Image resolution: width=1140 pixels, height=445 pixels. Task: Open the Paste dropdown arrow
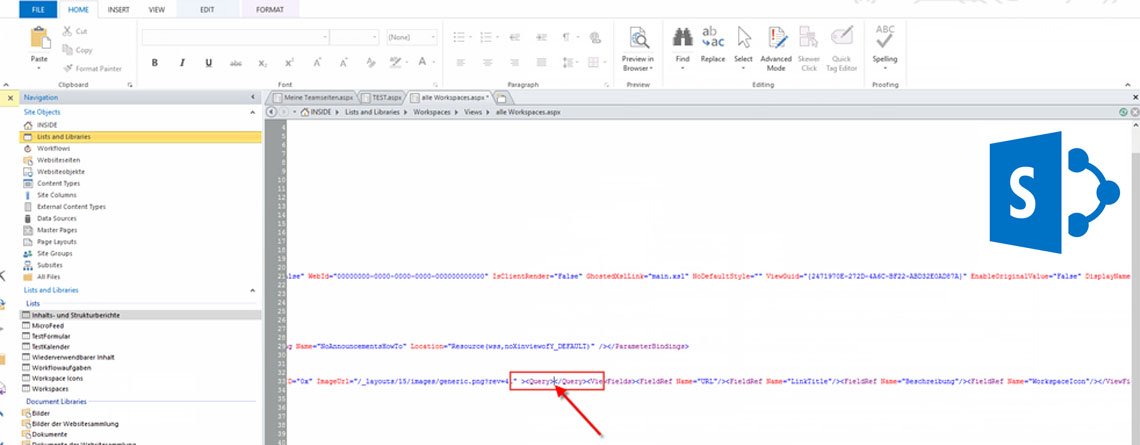pyautogui.click(x=39, y=68)
